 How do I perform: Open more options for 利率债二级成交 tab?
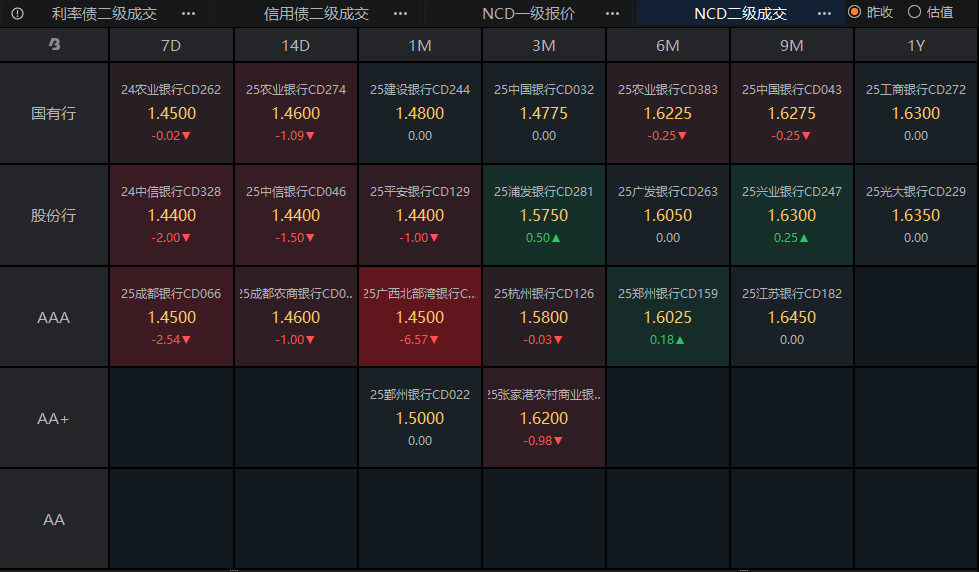pos(188,14)
